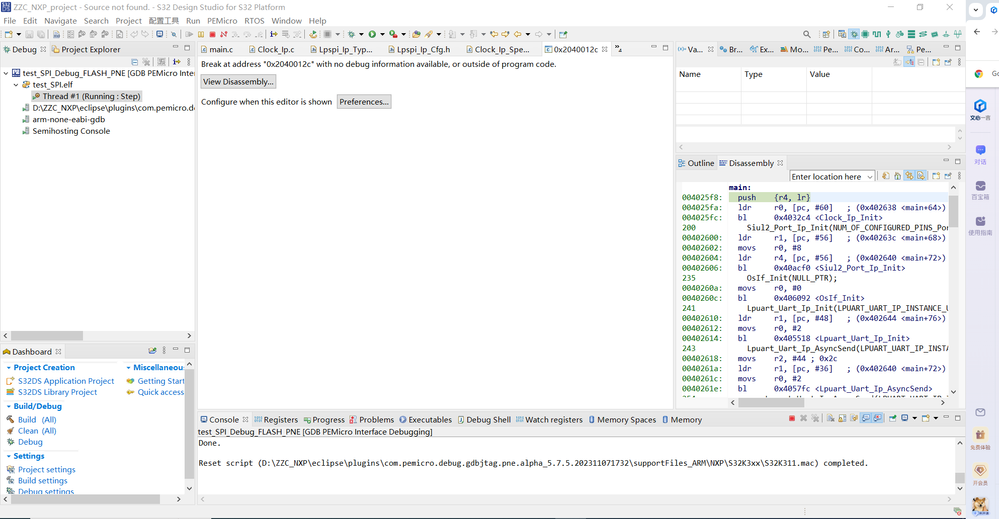This screenshot has height=519, width=999.
Task: Collapse the Miscellaneous section in Dashboard
Action: [128, 368]
